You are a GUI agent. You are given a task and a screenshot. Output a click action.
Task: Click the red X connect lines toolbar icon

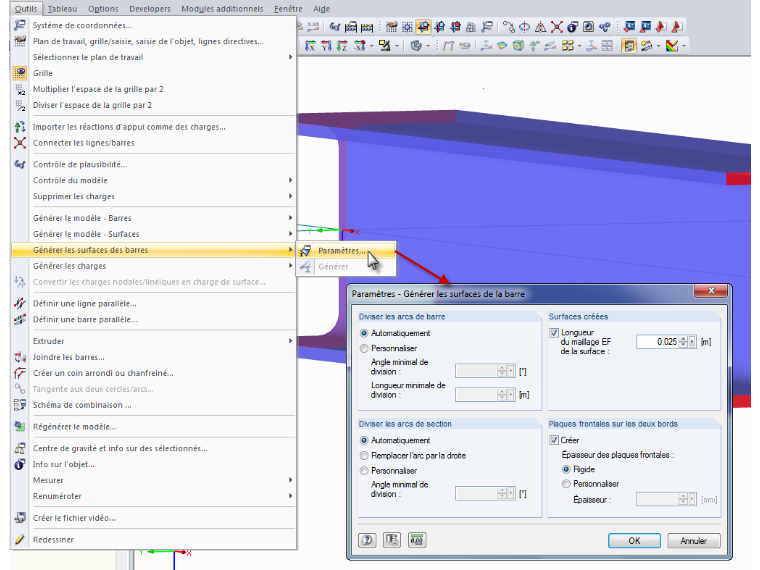point(556,27)
